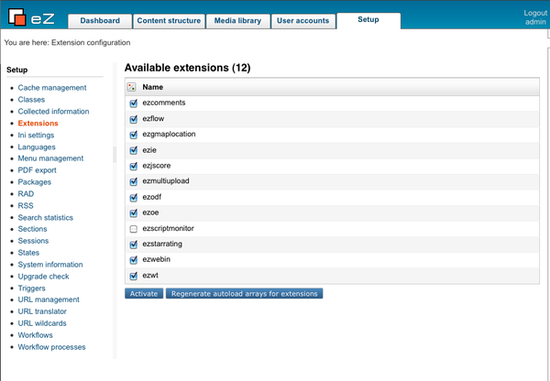Go to User accounts tab

[303, 21]
